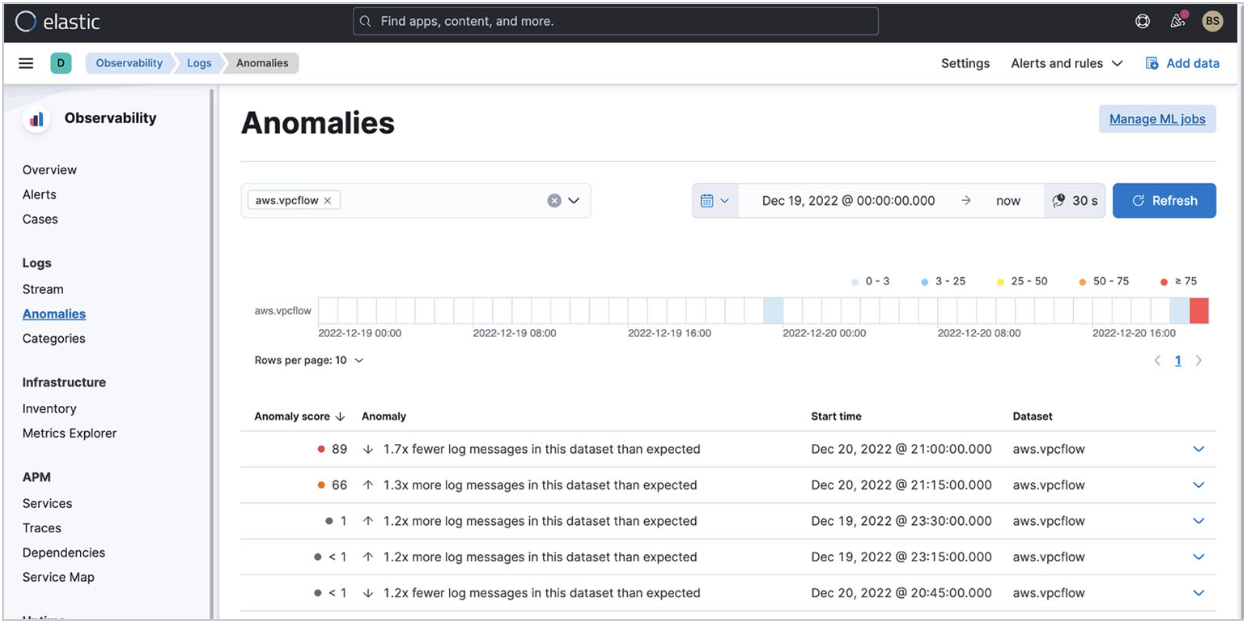Image resolution: width=1244 pixels, height=622 pixels.
Task: Remove the aws.vpcflow filter tag
Action: coord(327,200)
